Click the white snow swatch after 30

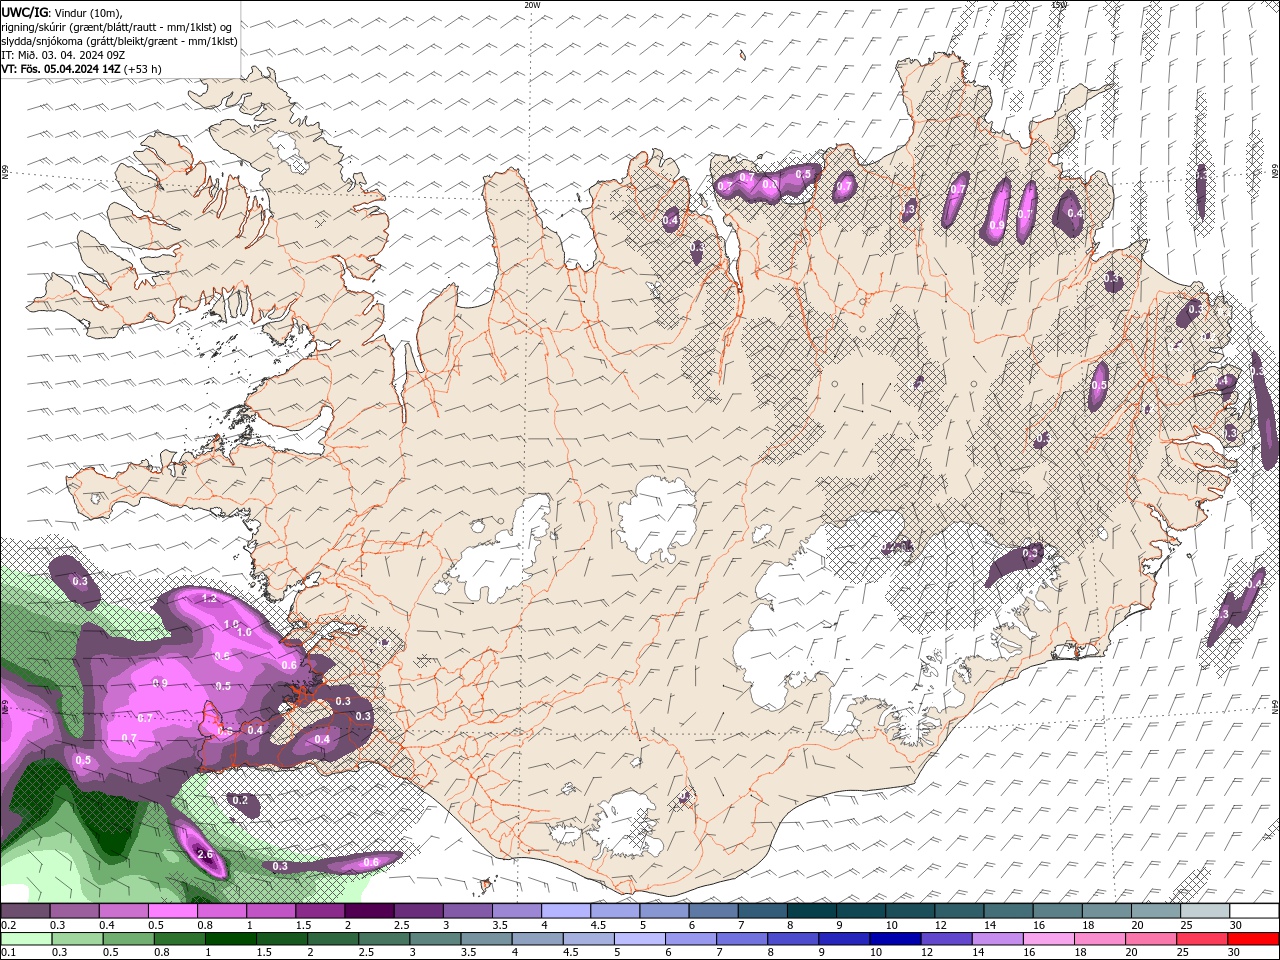click(1253, 911)
